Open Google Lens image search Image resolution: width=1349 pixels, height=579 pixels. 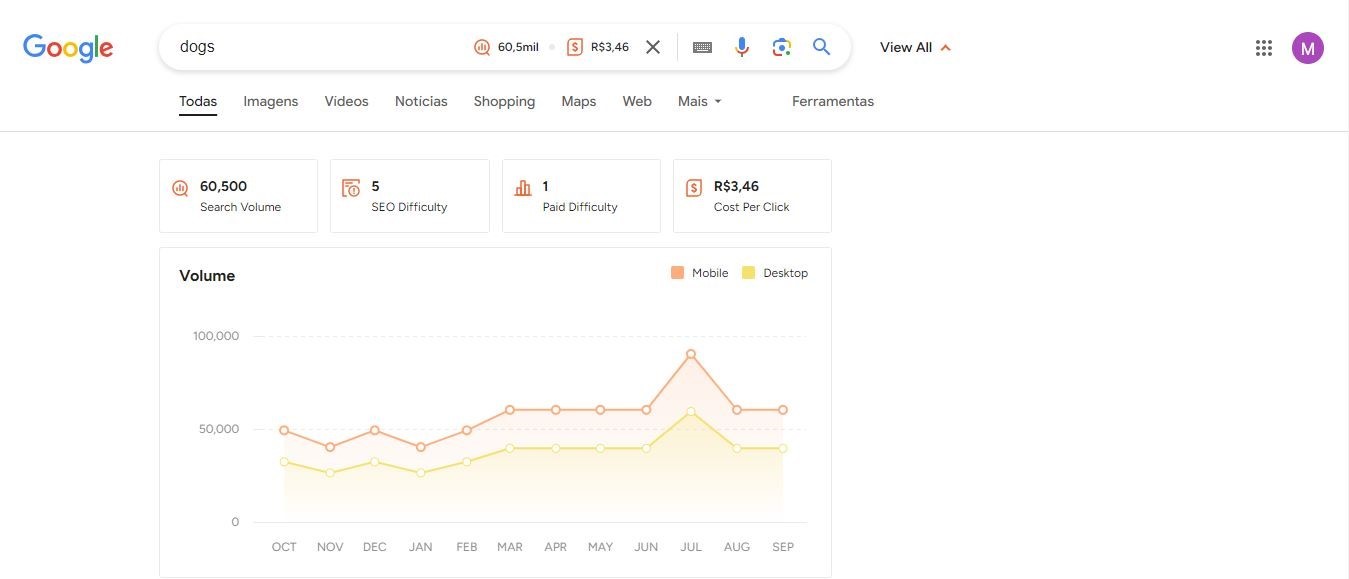click(782, 47)
